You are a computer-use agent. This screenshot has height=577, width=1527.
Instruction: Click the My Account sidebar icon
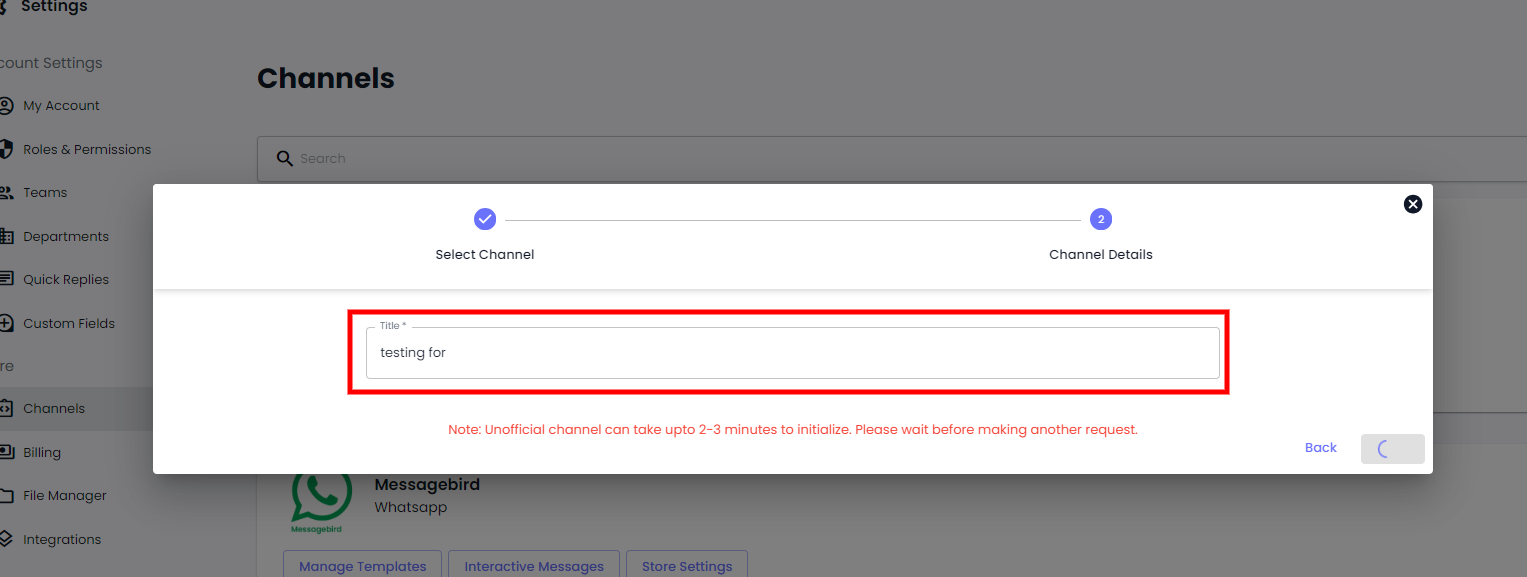click(x=6, y=106)
